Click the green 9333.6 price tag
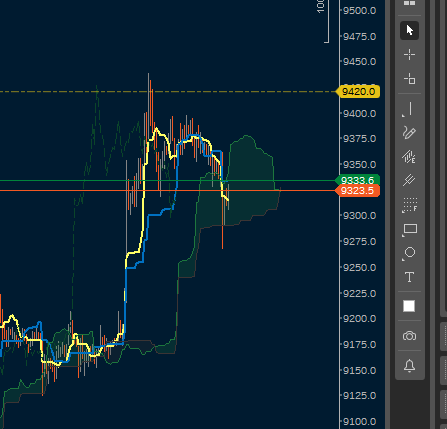Image resolution: width=447 pixels, height=429 pixels. [357, 180]
